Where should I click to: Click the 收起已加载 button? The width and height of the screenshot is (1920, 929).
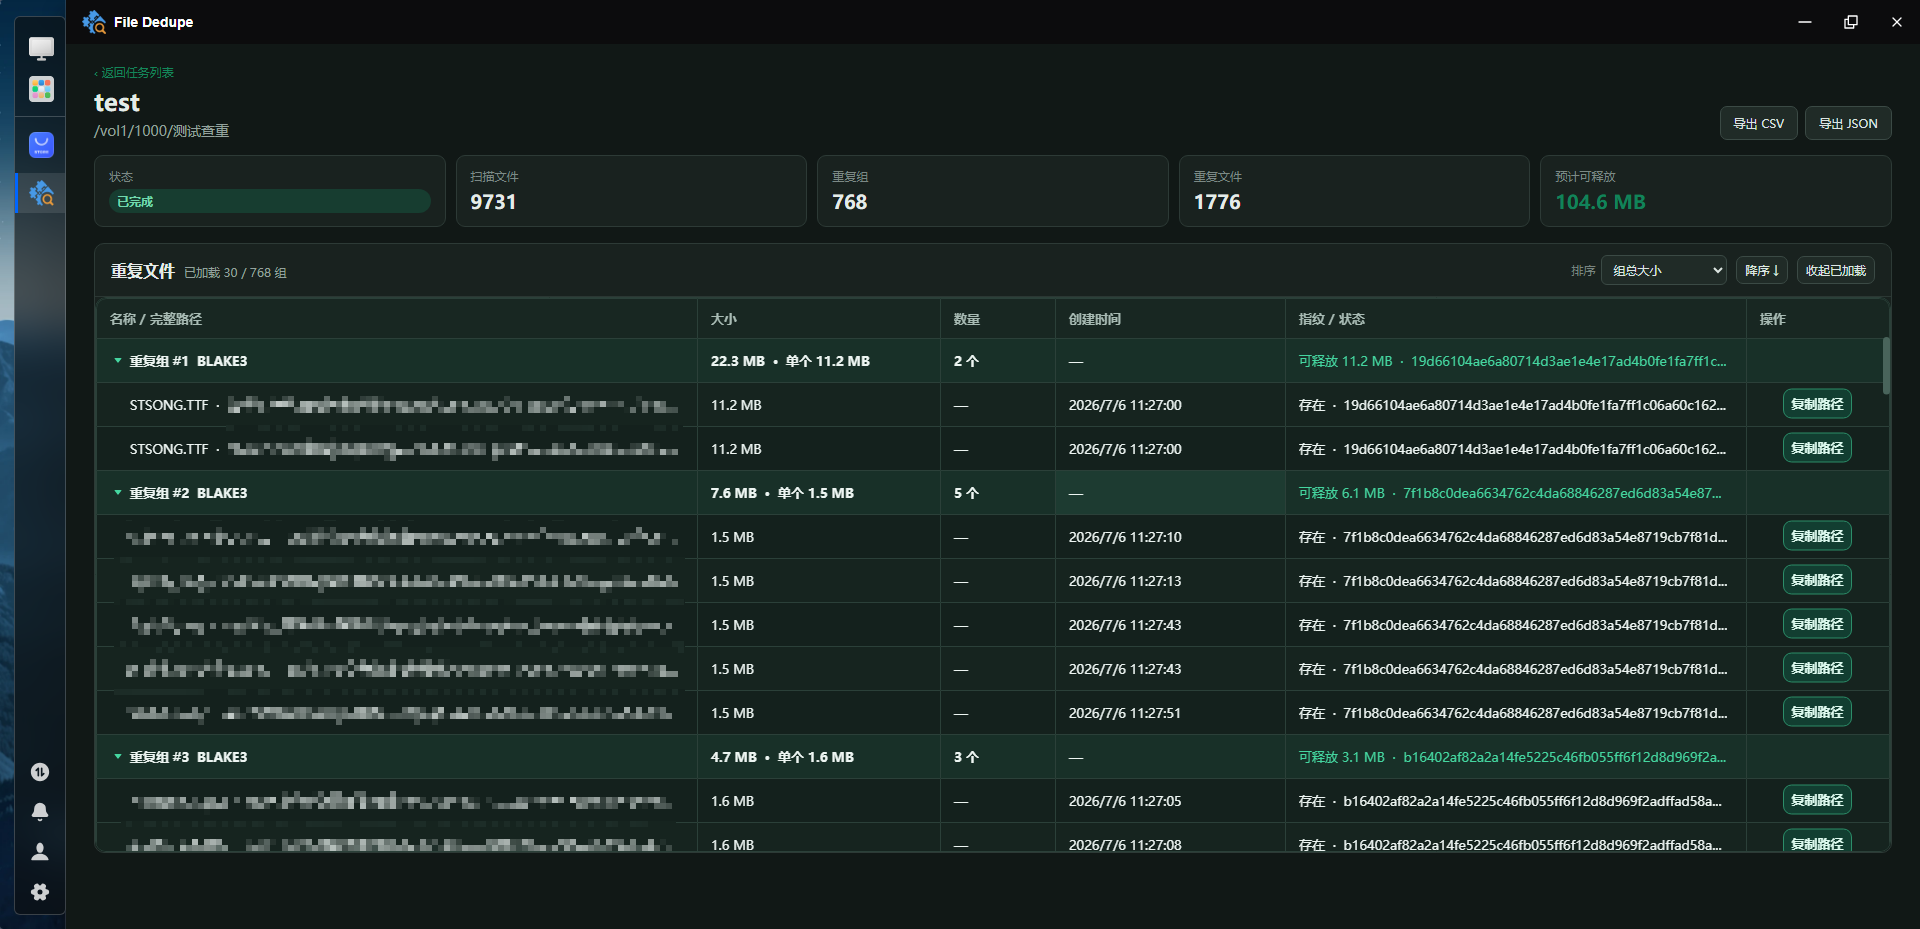point(1836,270)
